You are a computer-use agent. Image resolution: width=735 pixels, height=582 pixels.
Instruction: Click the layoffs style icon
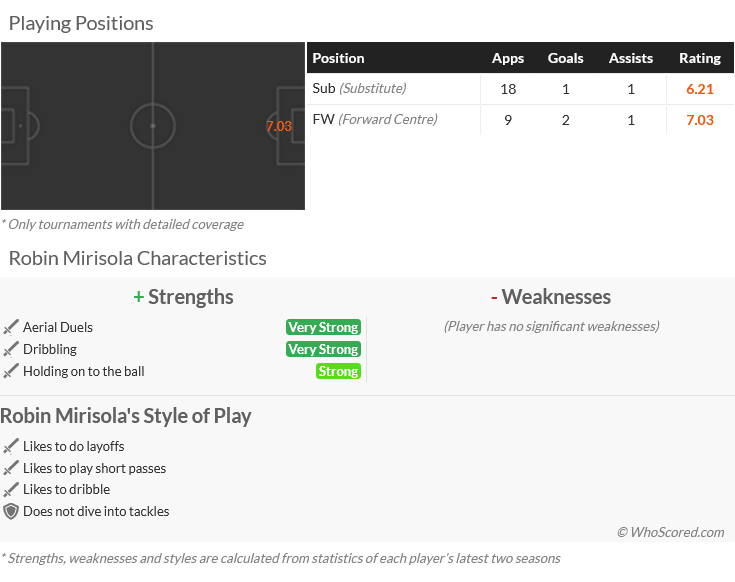coord(11,446)
